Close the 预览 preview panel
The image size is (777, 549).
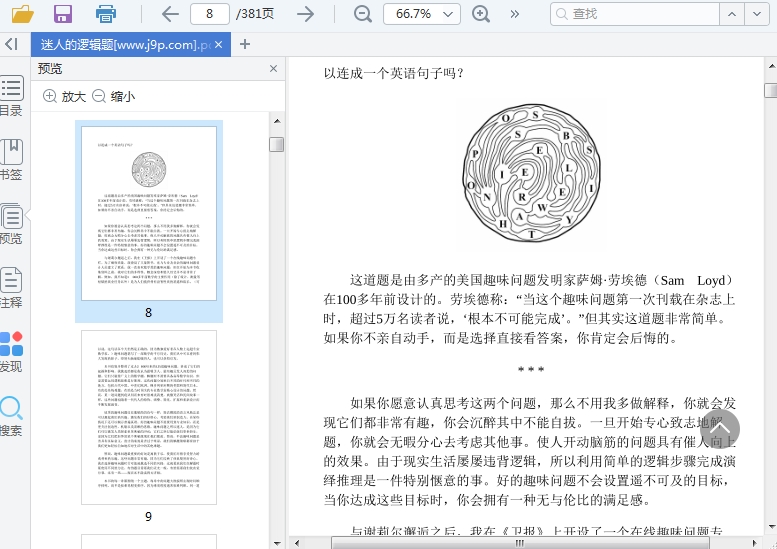click(x=274, y=69)
